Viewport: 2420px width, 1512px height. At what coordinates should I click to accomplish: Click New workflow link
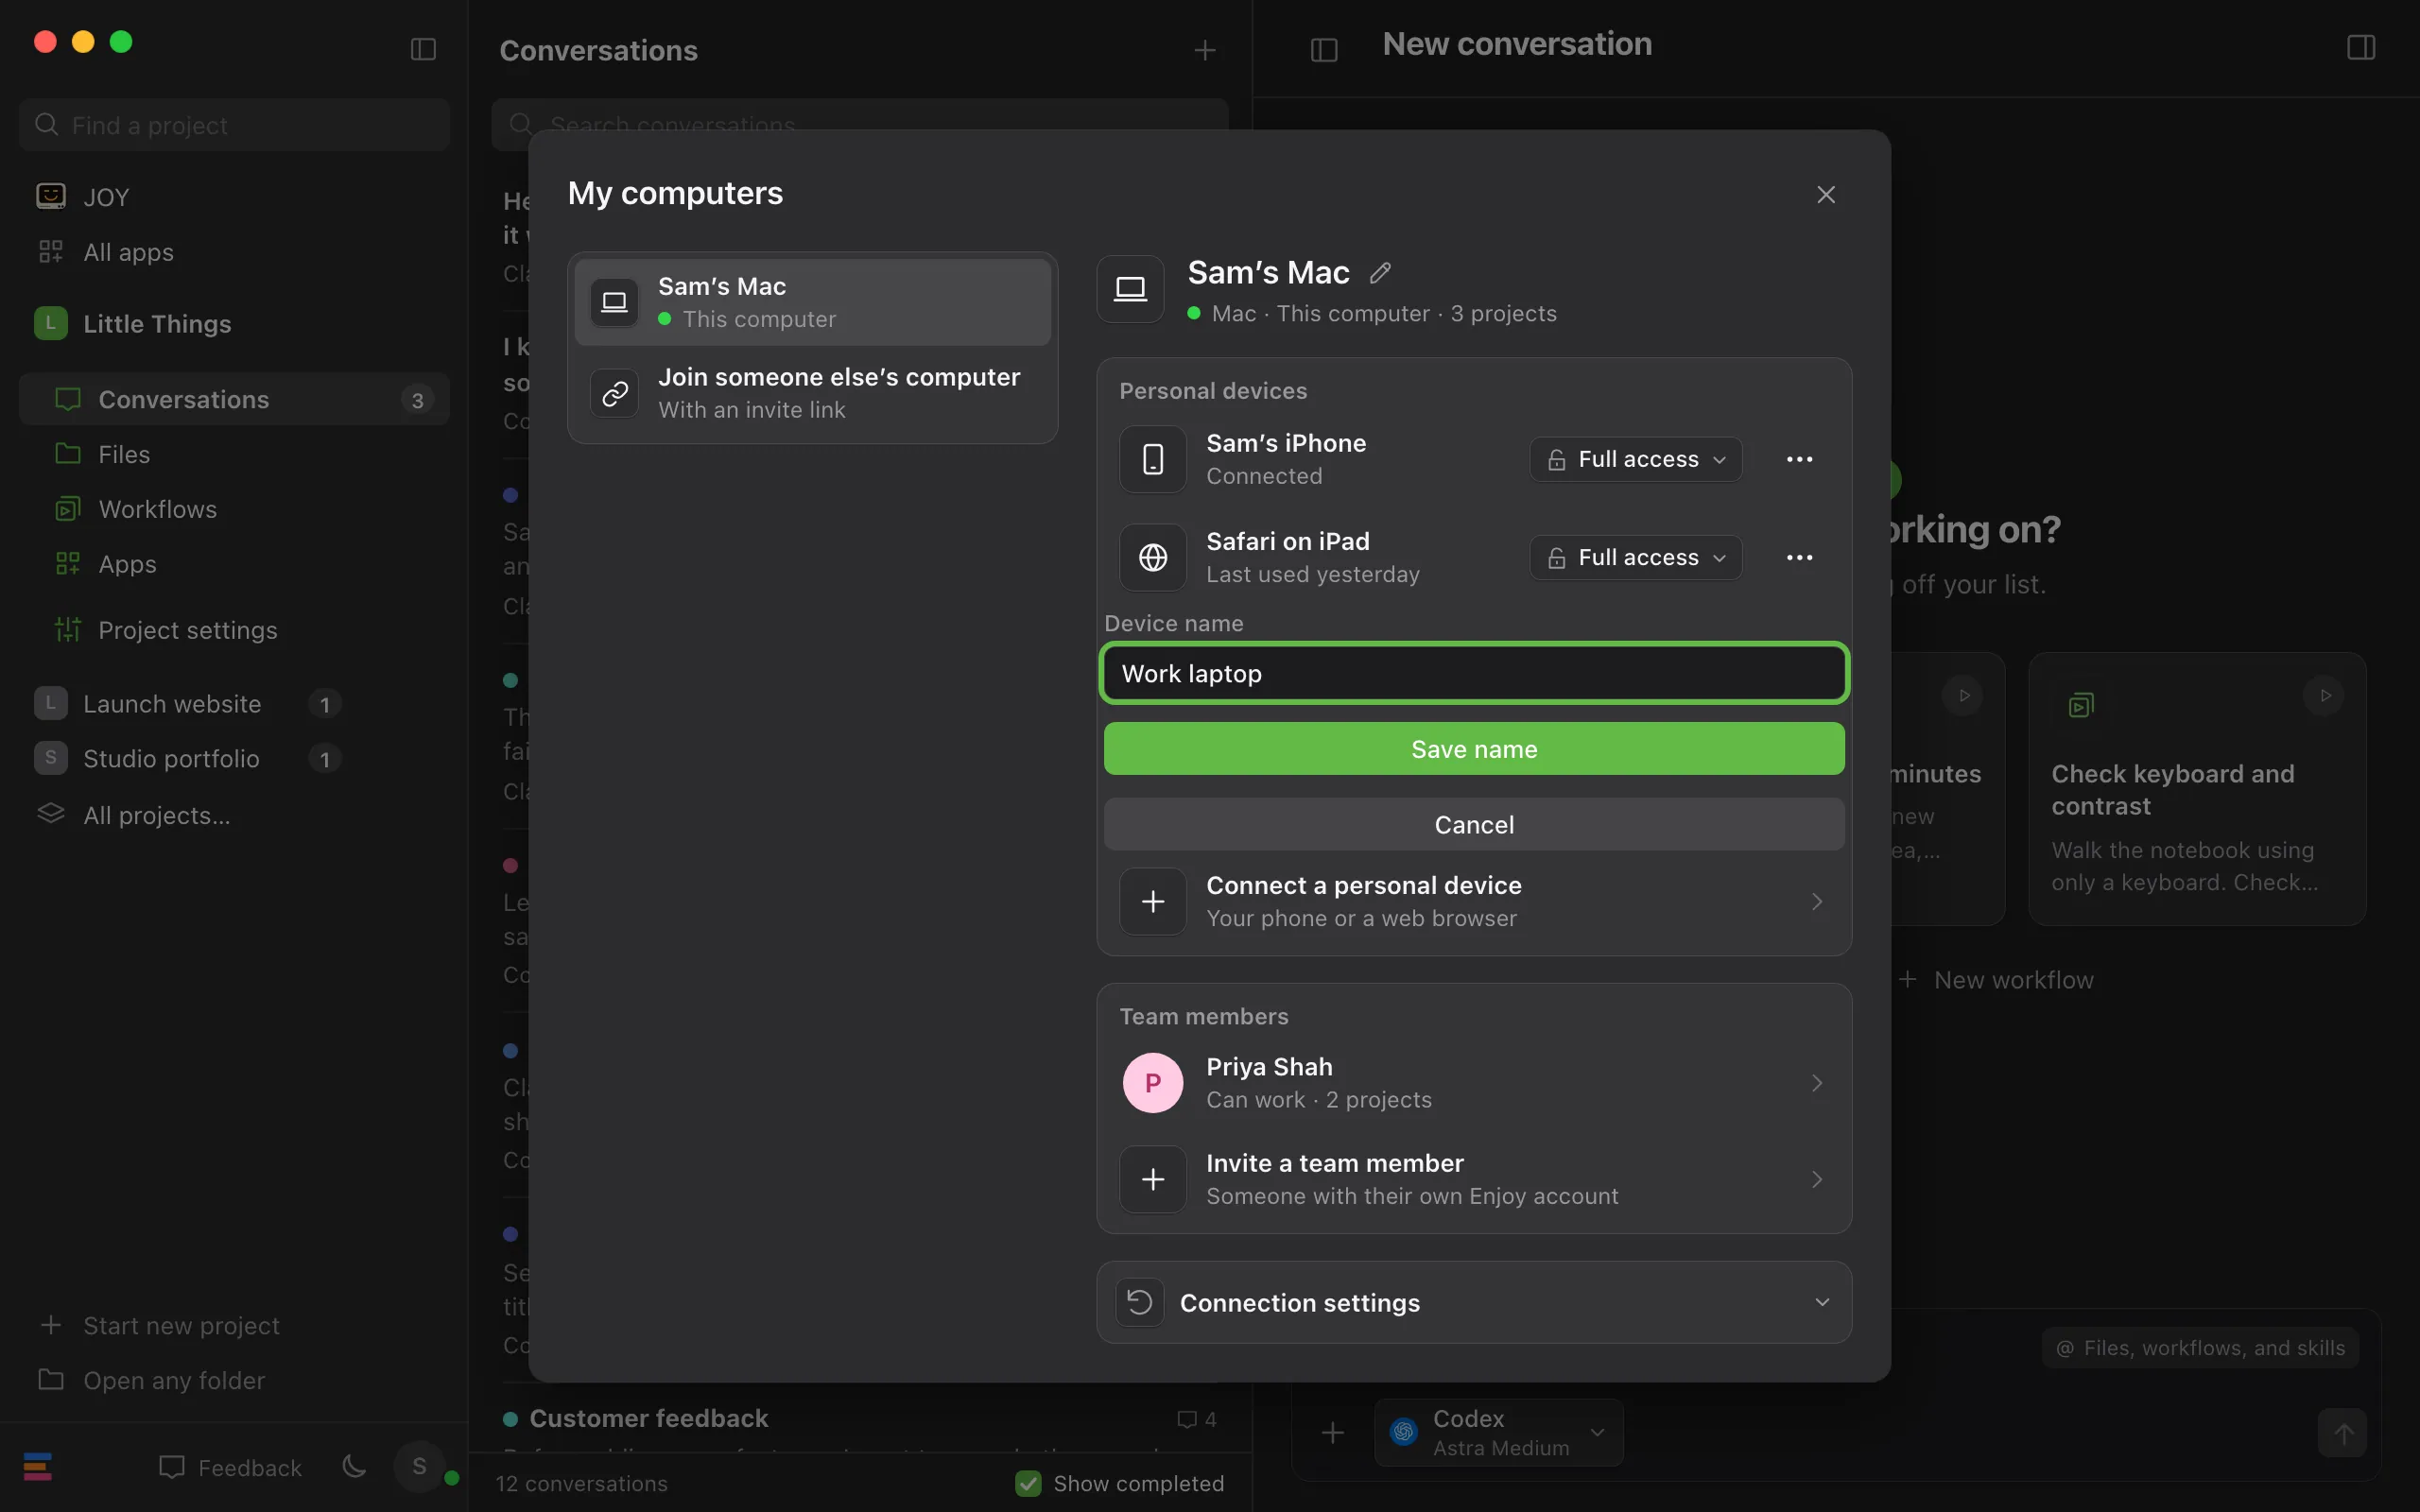pyautogui.click(x=1996, y=980)
